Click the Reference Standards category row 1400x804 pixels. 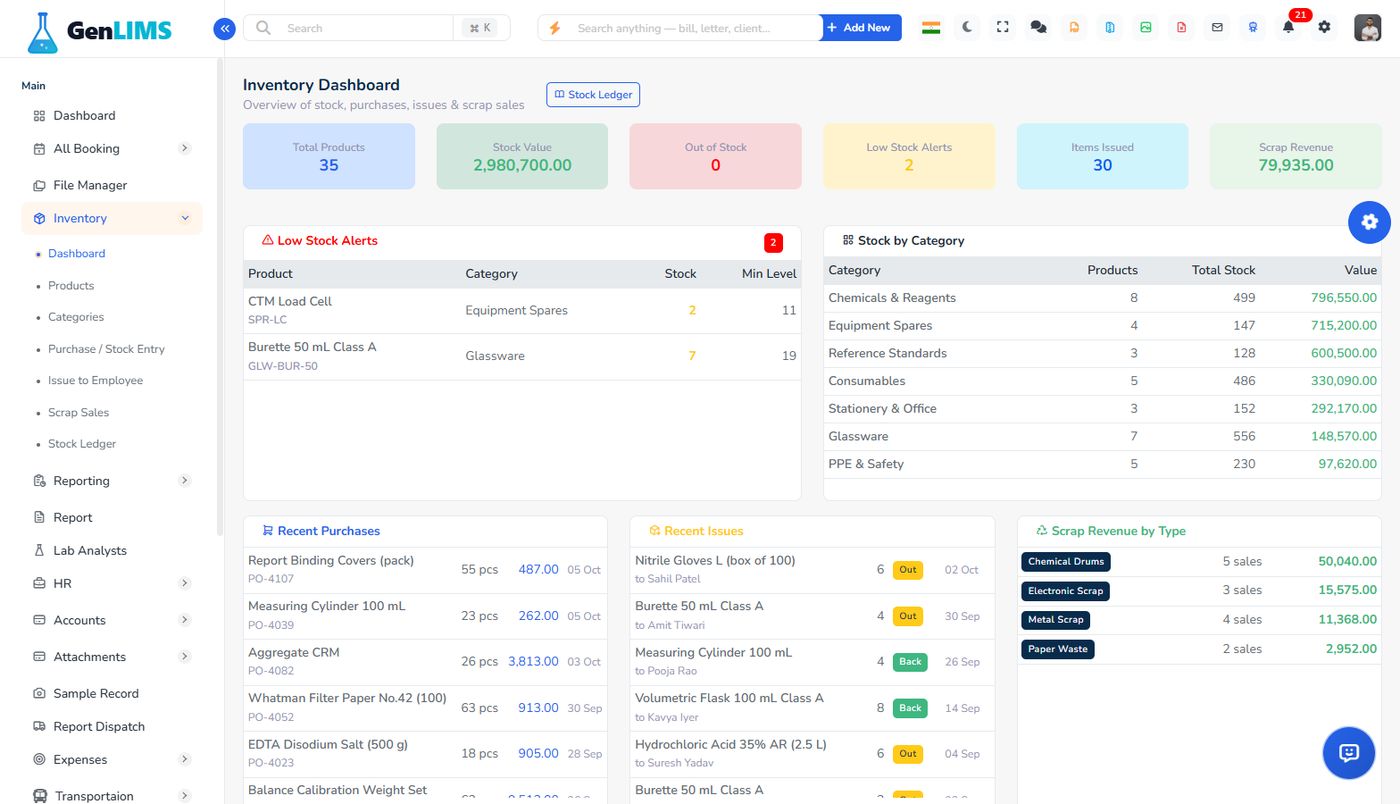click(1102, 353)
